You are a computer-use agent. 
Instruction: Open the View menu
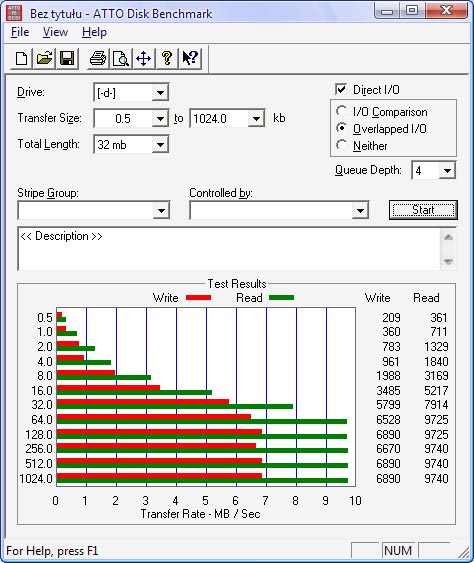point(55,32)
